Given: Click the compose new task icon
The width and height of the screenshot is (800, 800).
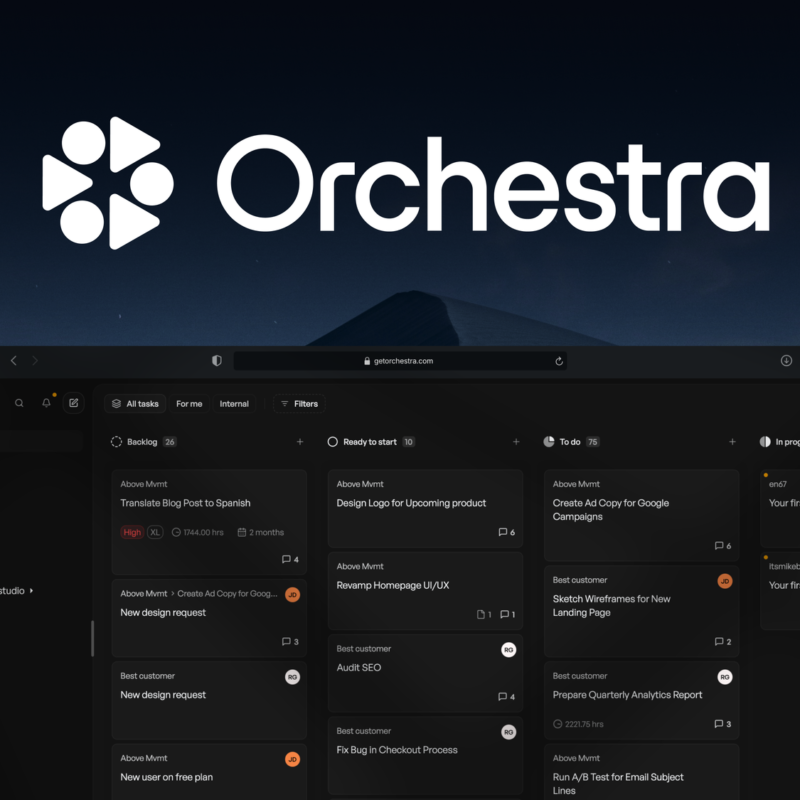Looking at the screenshot, I should pyautogui.click(x=73, y=404).
